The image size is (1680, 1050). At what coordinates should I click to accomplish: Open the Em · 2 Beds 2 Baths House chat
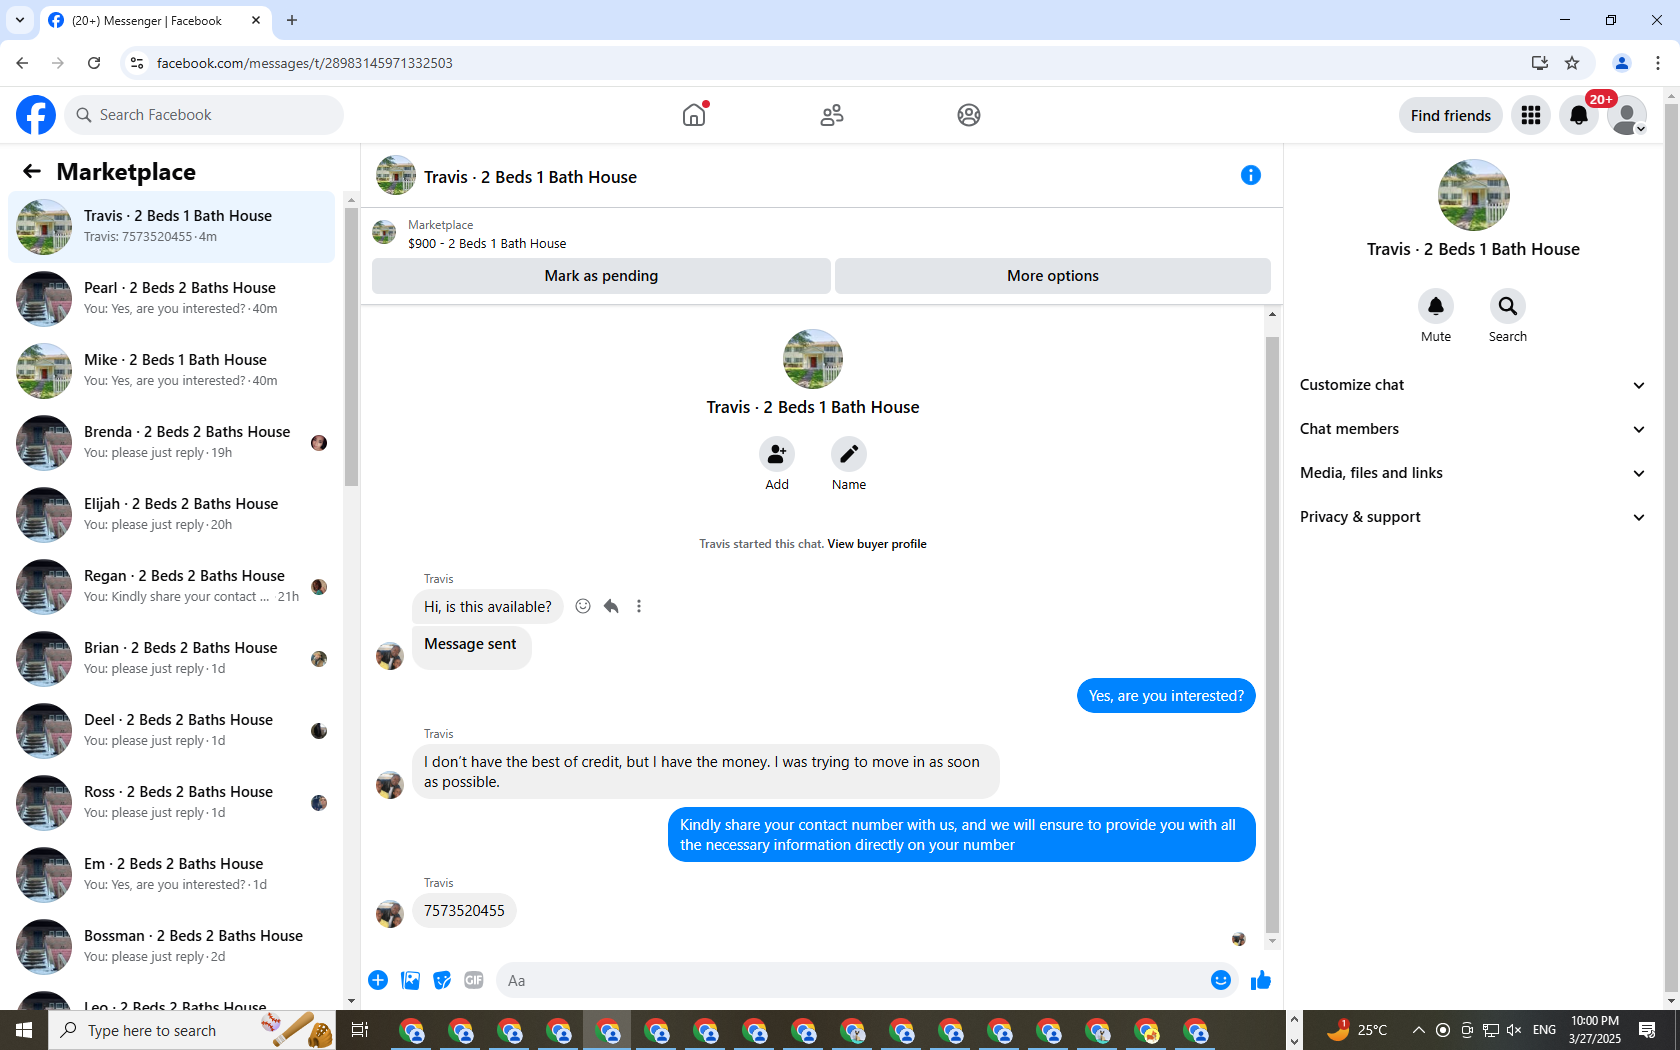coord(172,874)
